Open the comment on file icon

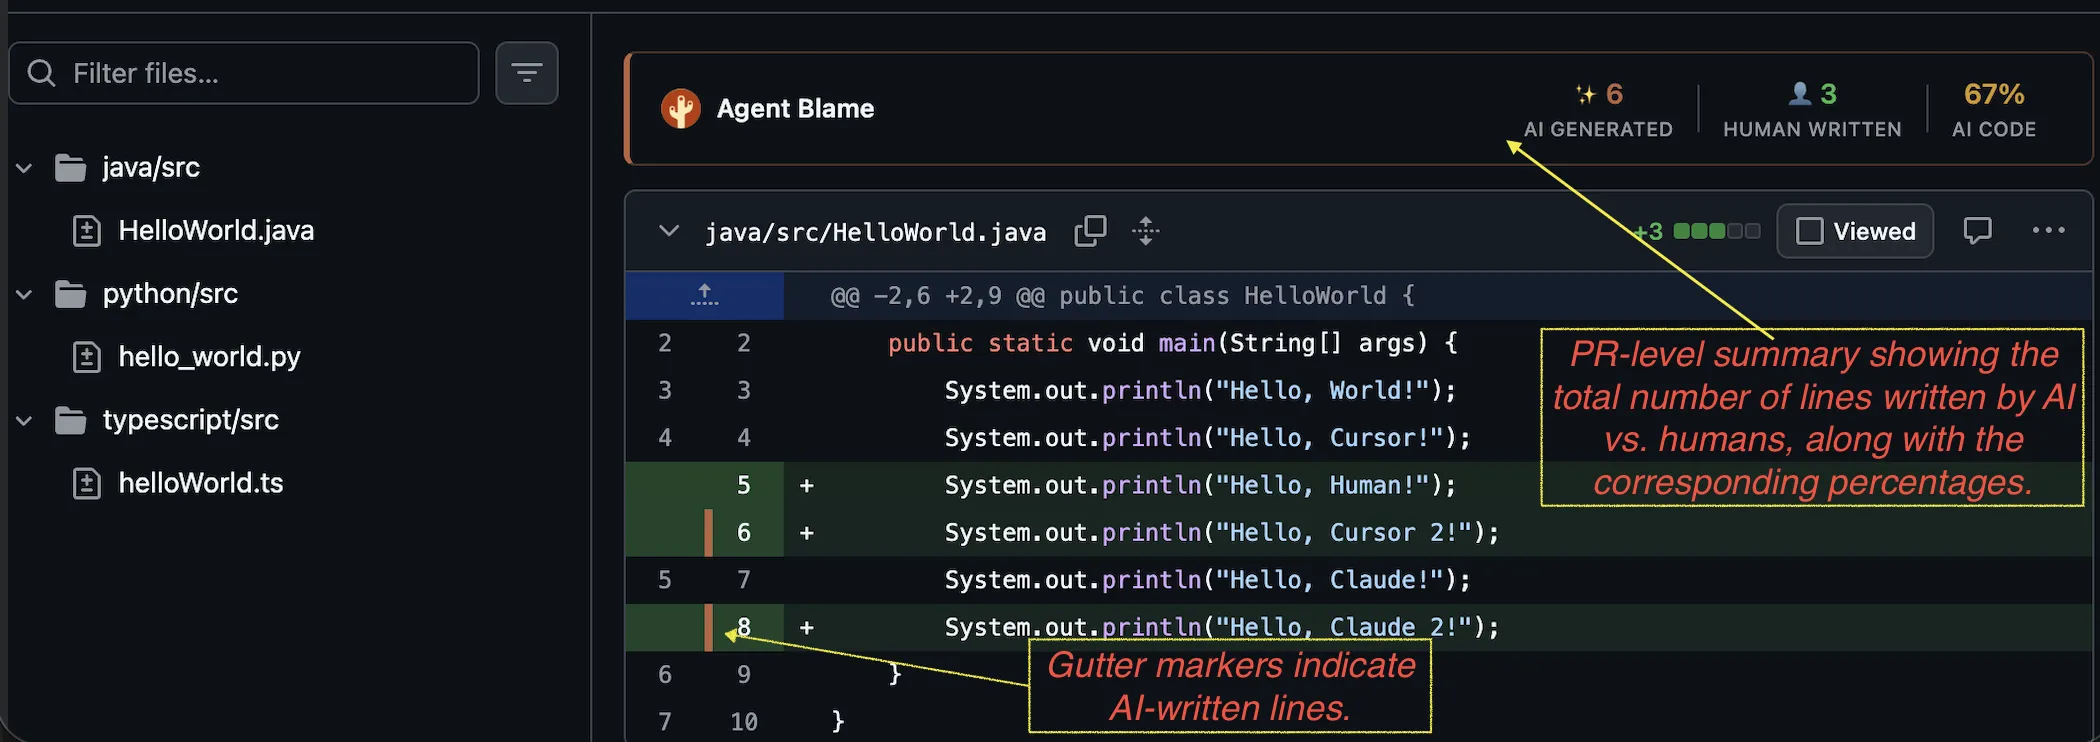(1976, 231)
